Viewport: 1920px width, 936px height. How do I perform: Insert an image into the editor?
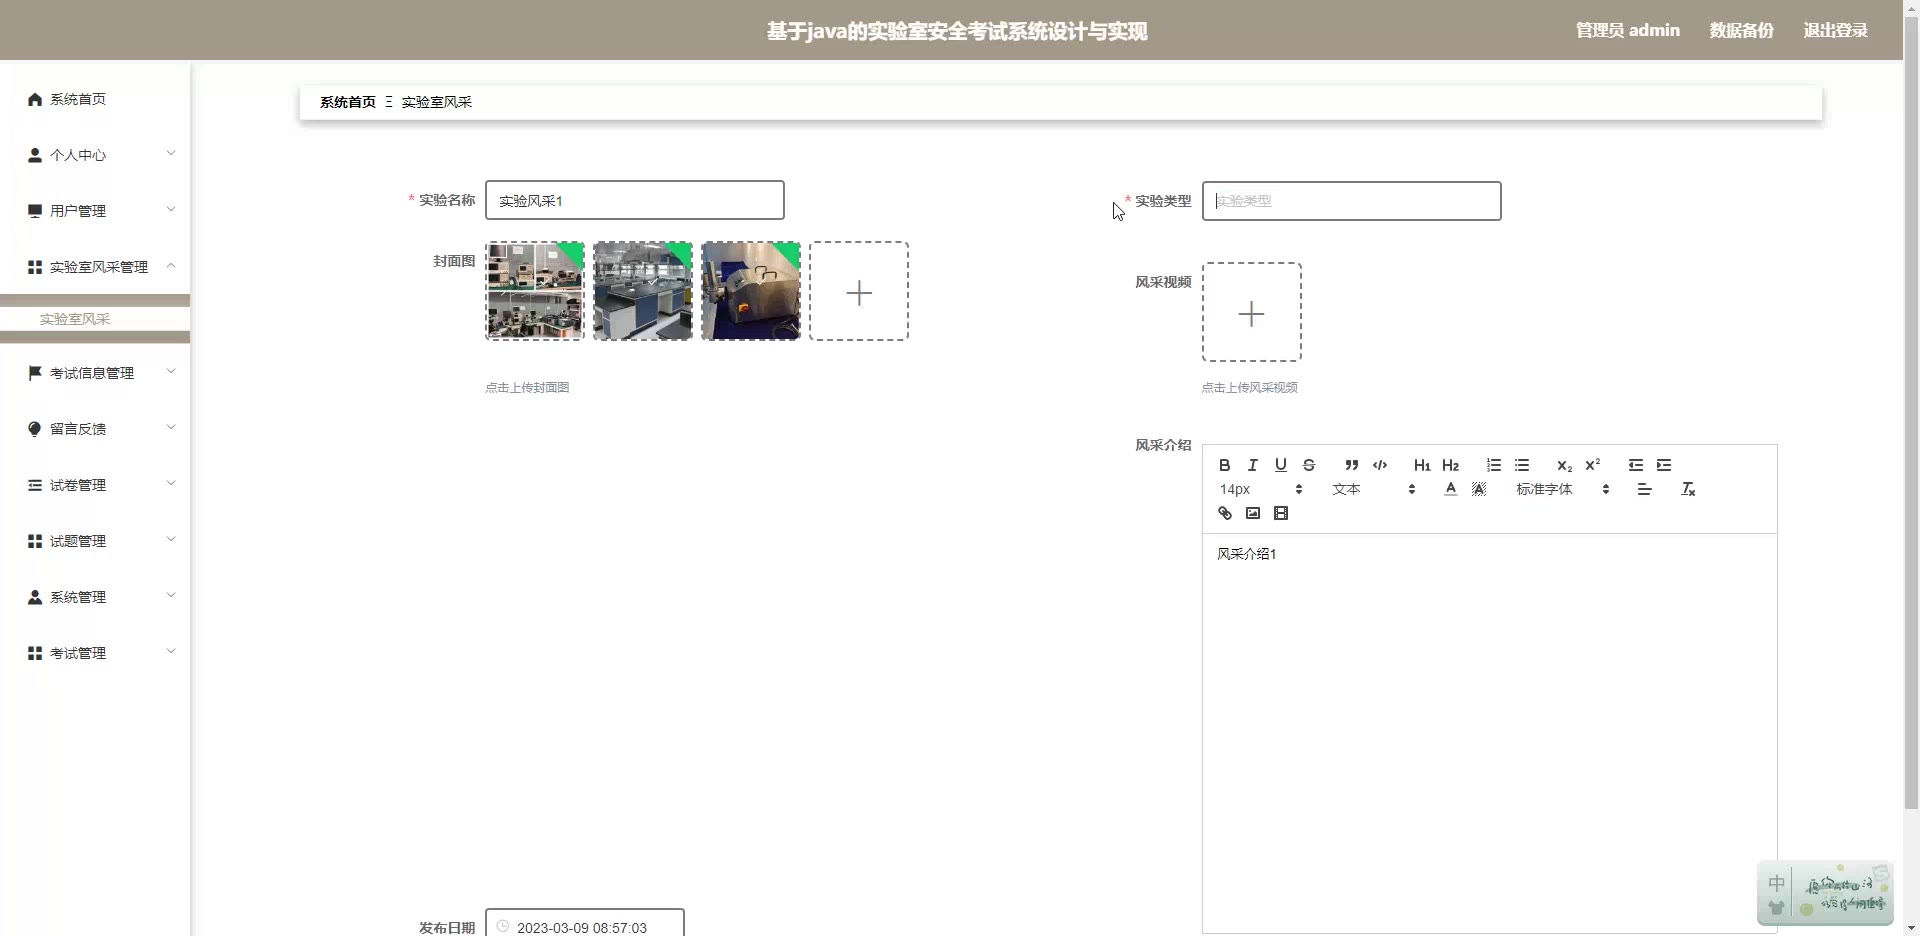coord(1252,513)
